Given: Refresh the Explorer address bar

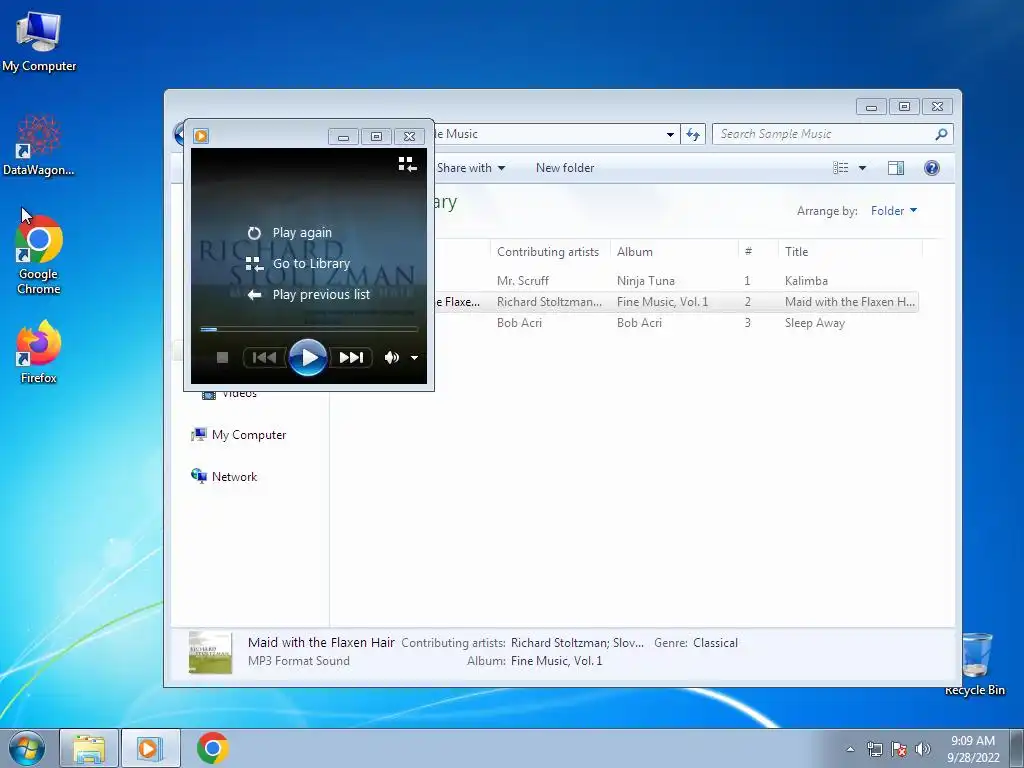Looking at the screenshot, I should (693, 134).
